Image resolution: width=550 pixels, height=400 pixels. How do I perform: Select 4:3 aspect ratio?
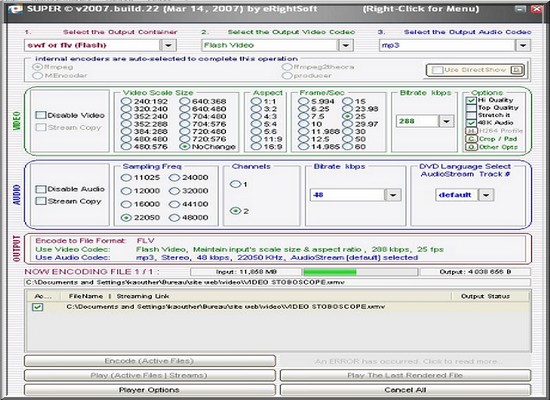pyautogui.click(x=256, y=116)
